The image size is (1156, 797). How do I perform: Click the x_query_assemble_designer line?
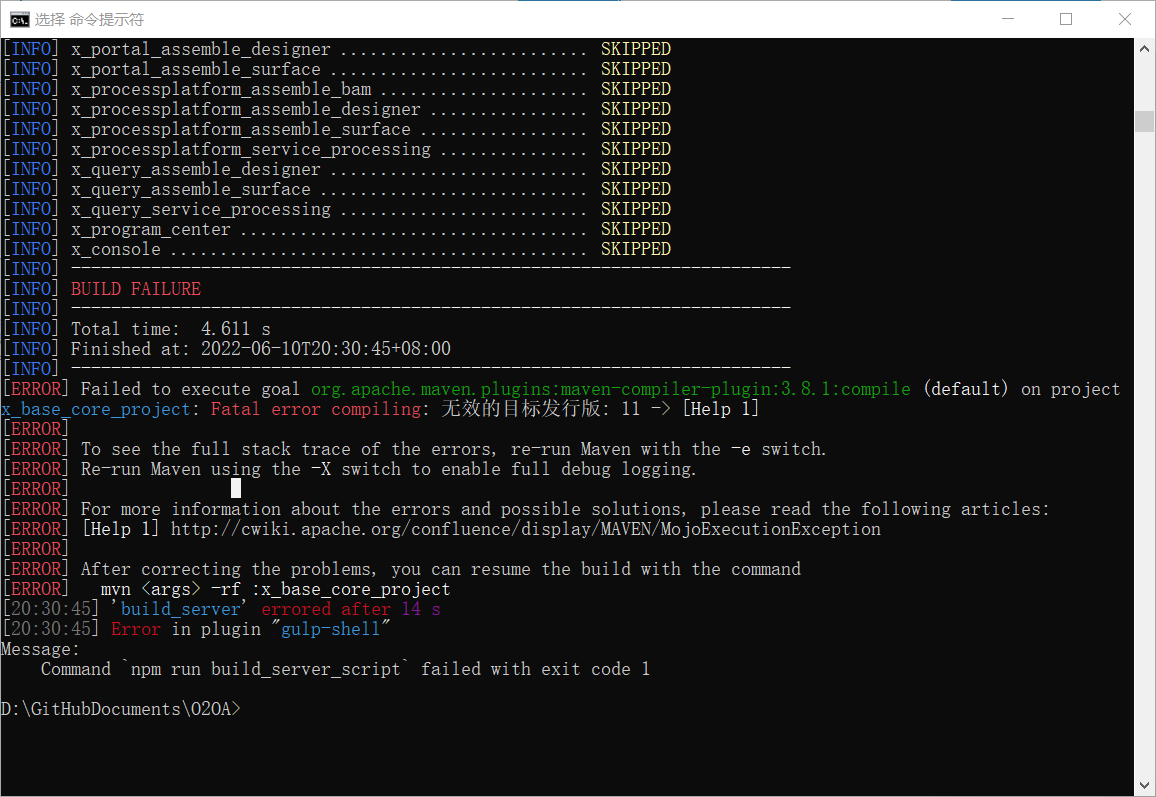tap(337, 169)
